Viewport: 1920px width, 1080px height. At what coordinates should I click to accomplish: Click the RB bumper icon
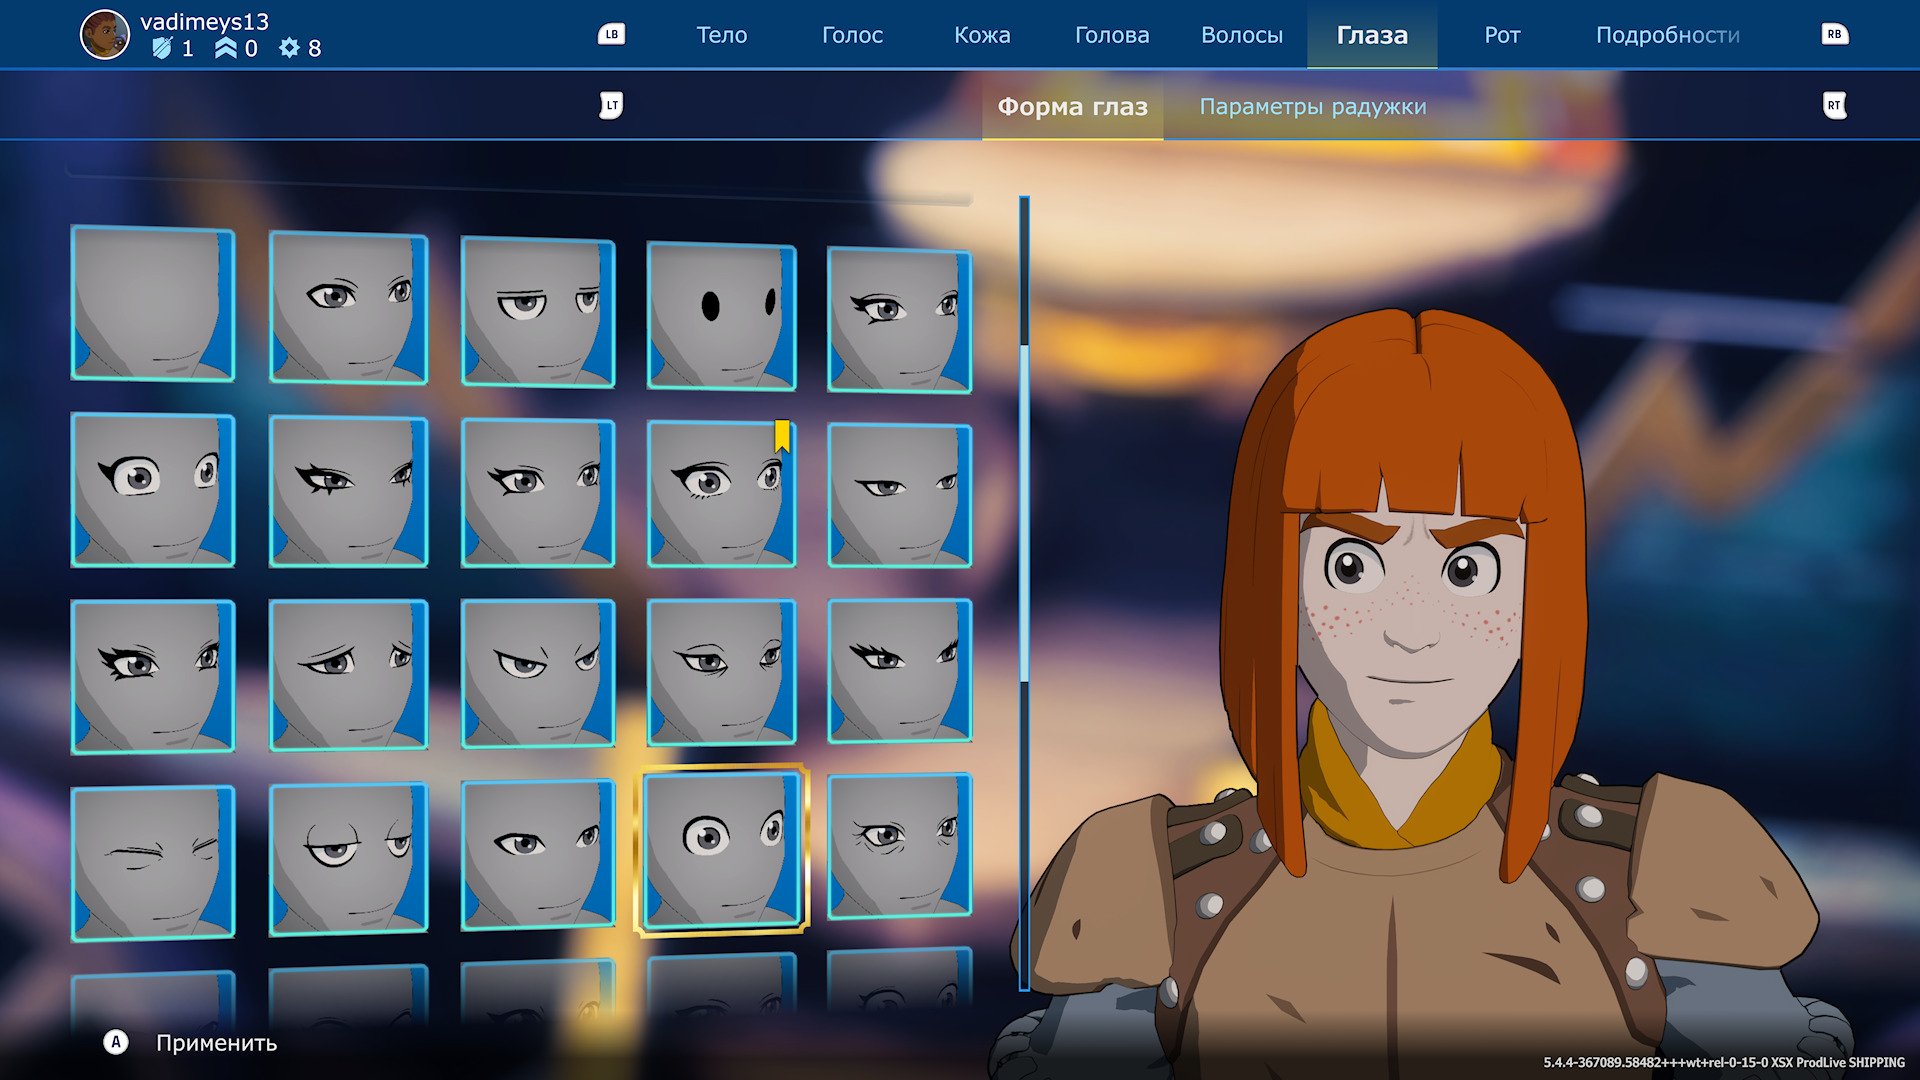pos(1834,34)
